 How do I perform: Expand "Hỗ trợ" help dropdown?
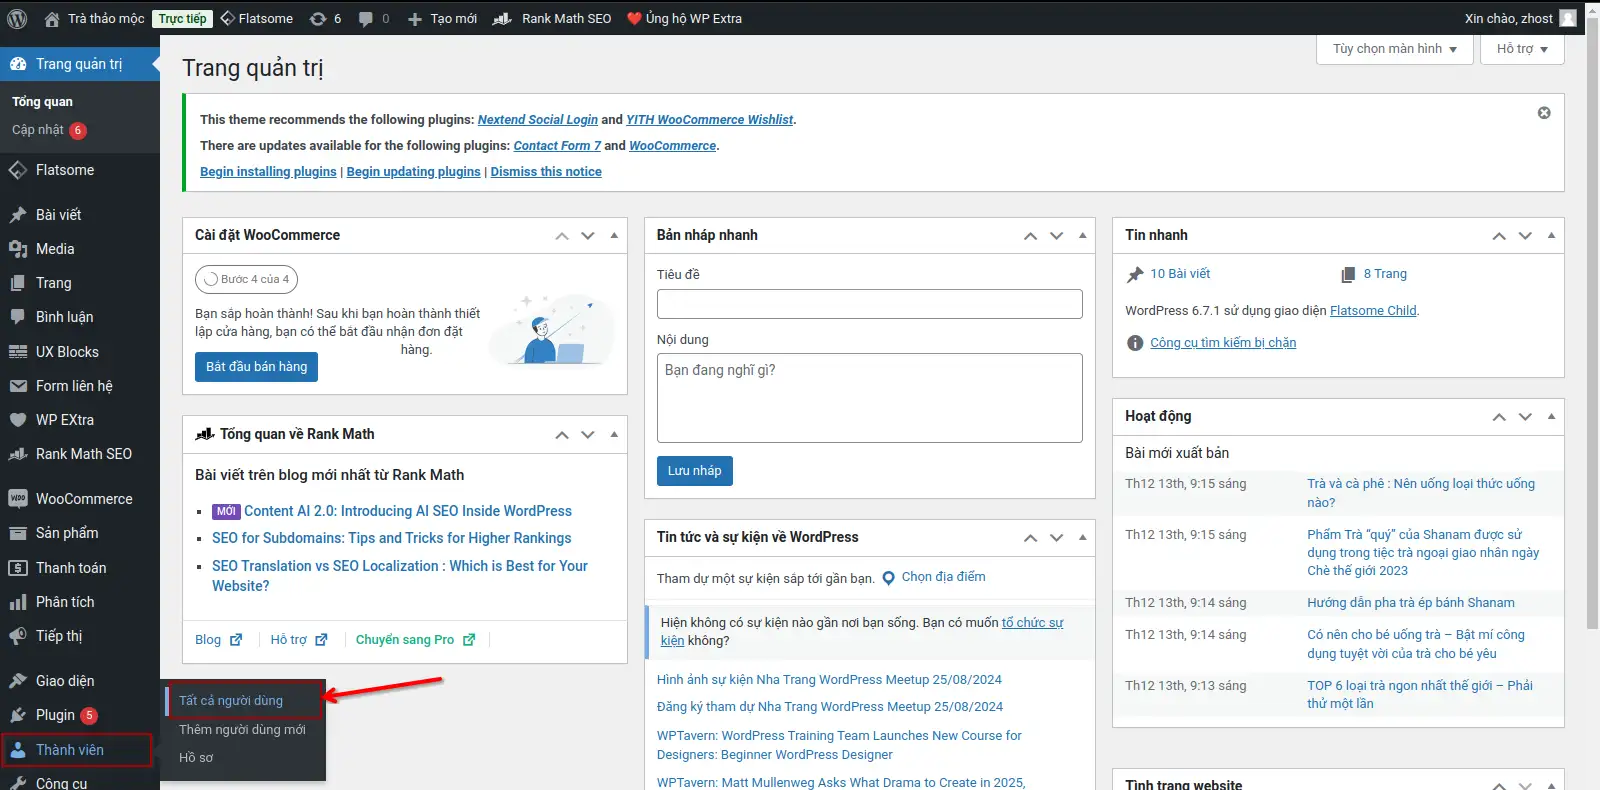tap(1522, 49)
